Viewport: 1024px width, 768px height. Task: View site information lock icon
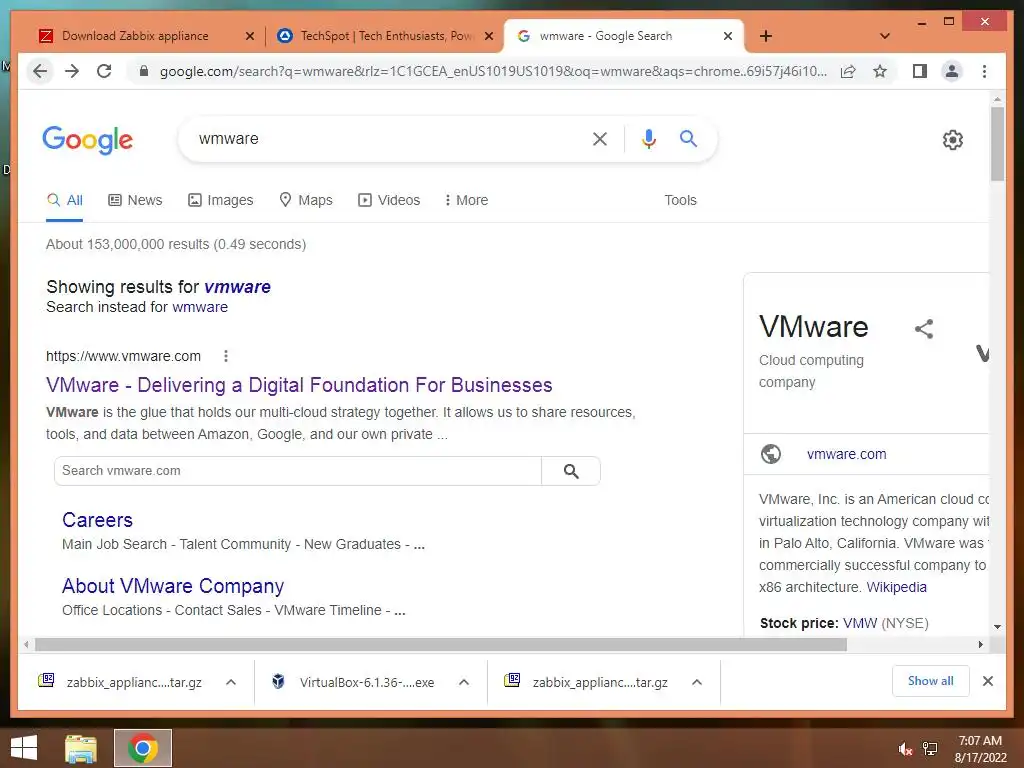point(144,71)
